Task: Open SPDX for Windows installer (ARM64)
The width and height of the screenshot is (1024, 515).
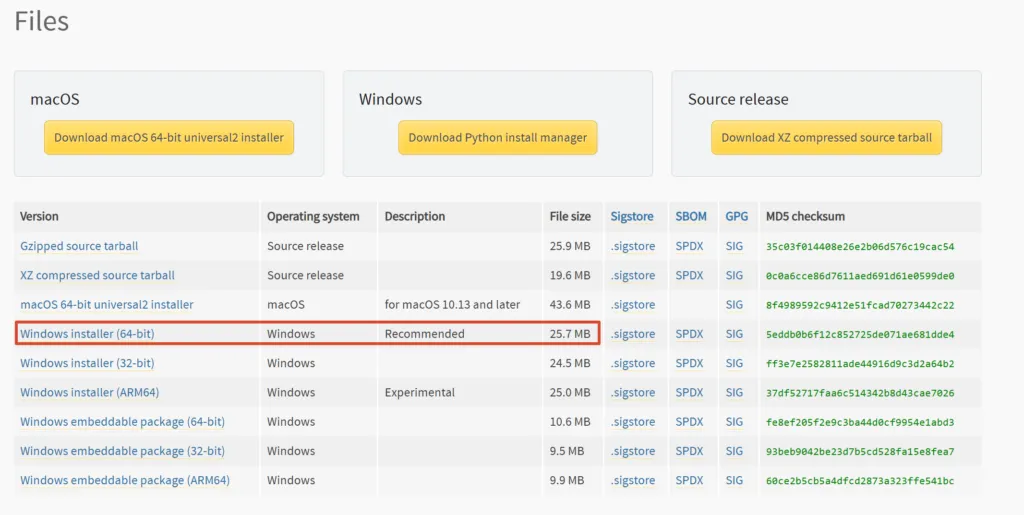Action: click(690, 392)
